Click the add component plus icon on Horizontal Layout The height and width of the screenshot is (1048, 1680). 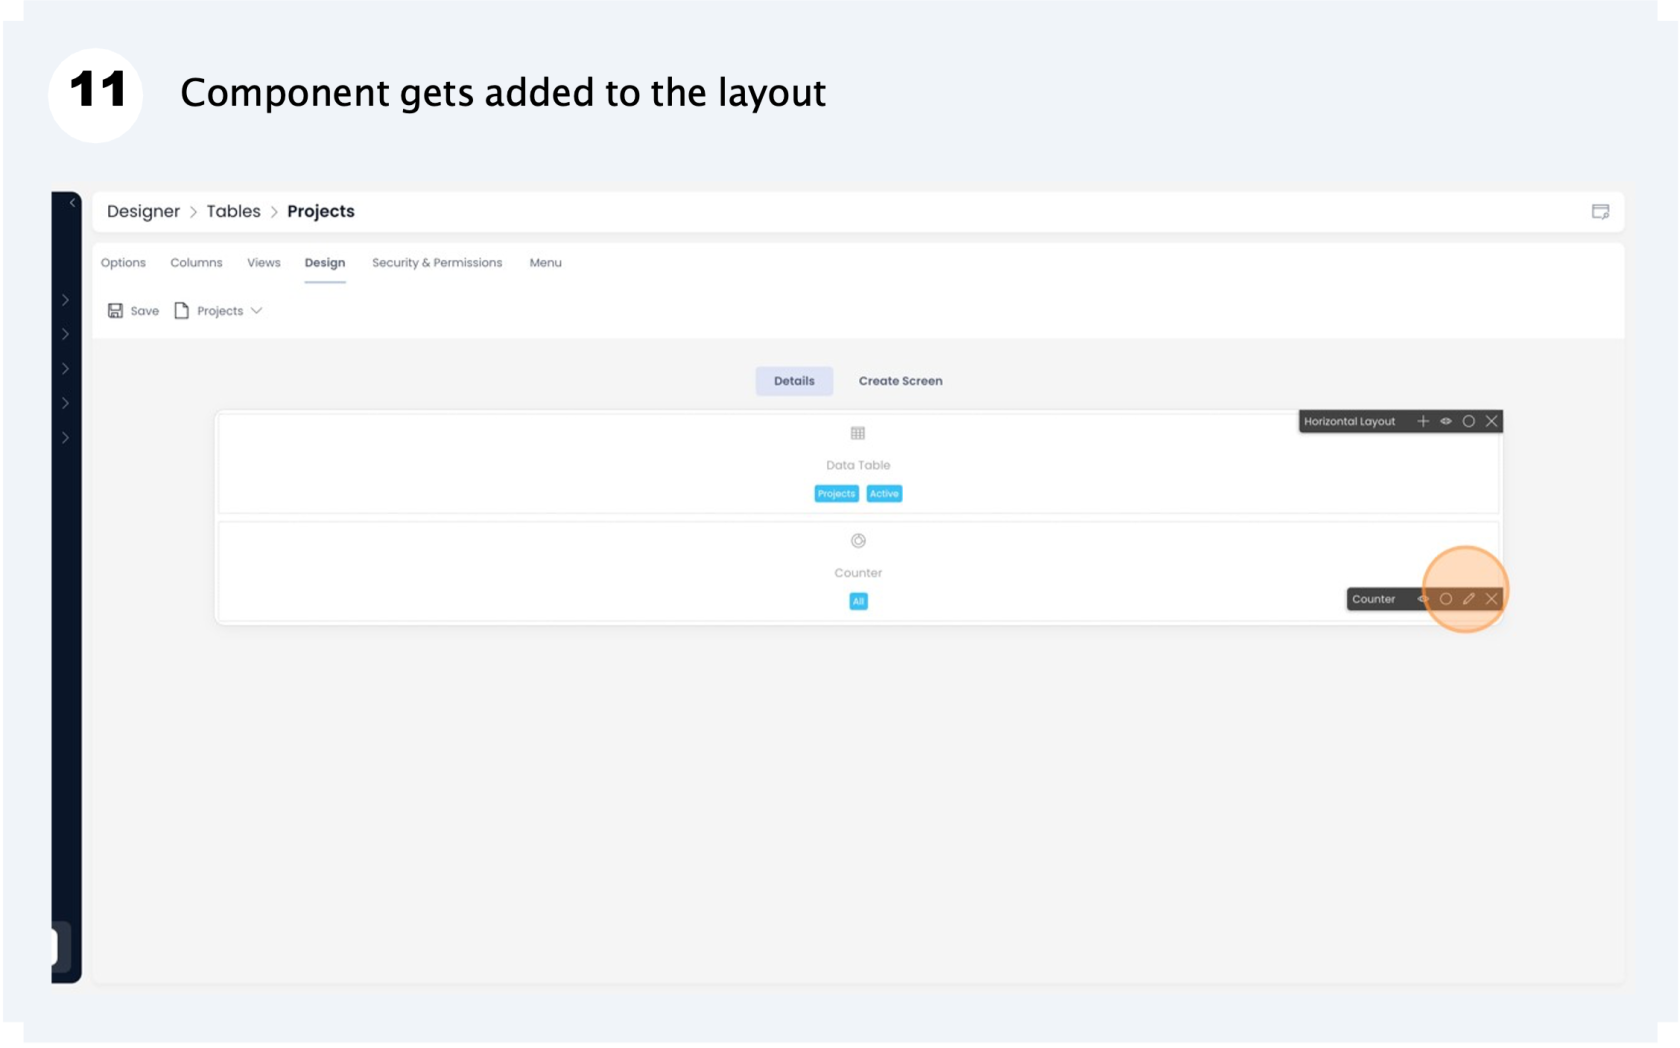coord(1423,421)
